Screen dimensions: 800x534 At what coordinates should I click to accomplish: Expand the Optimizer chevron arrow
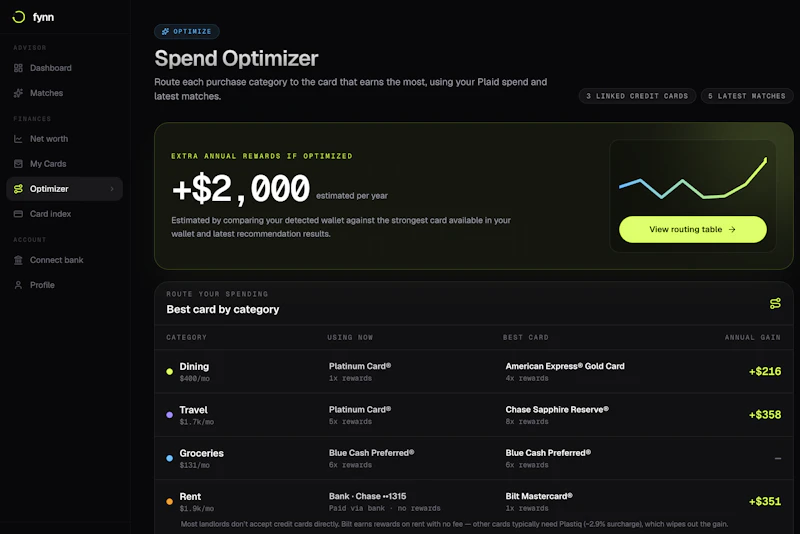112,189
